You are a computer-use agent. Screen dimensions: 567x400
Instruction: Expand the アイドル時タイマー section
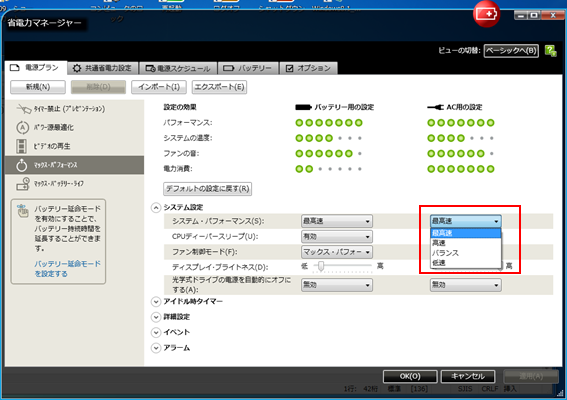click(x=156, y=302)
